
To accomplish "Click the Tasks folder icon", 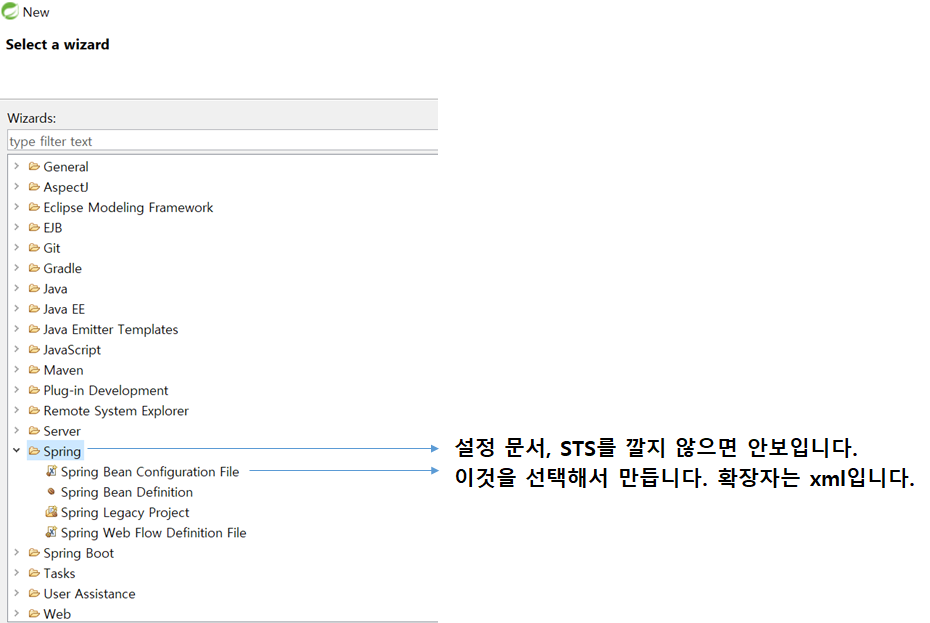I will [34, 573].
